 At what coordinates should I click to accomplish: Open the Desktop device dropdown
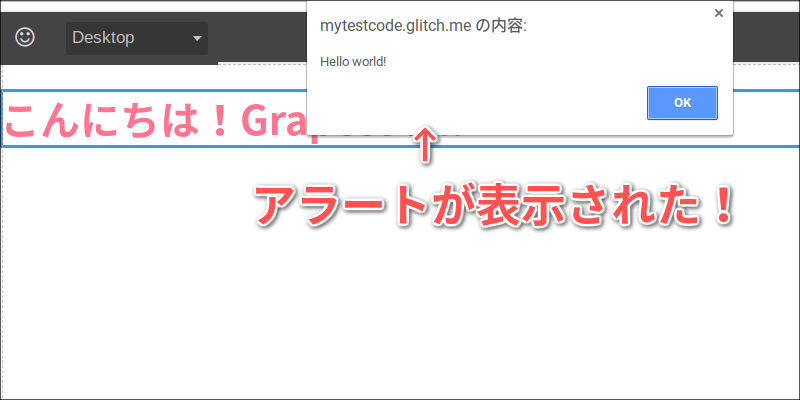coord(137,38)
